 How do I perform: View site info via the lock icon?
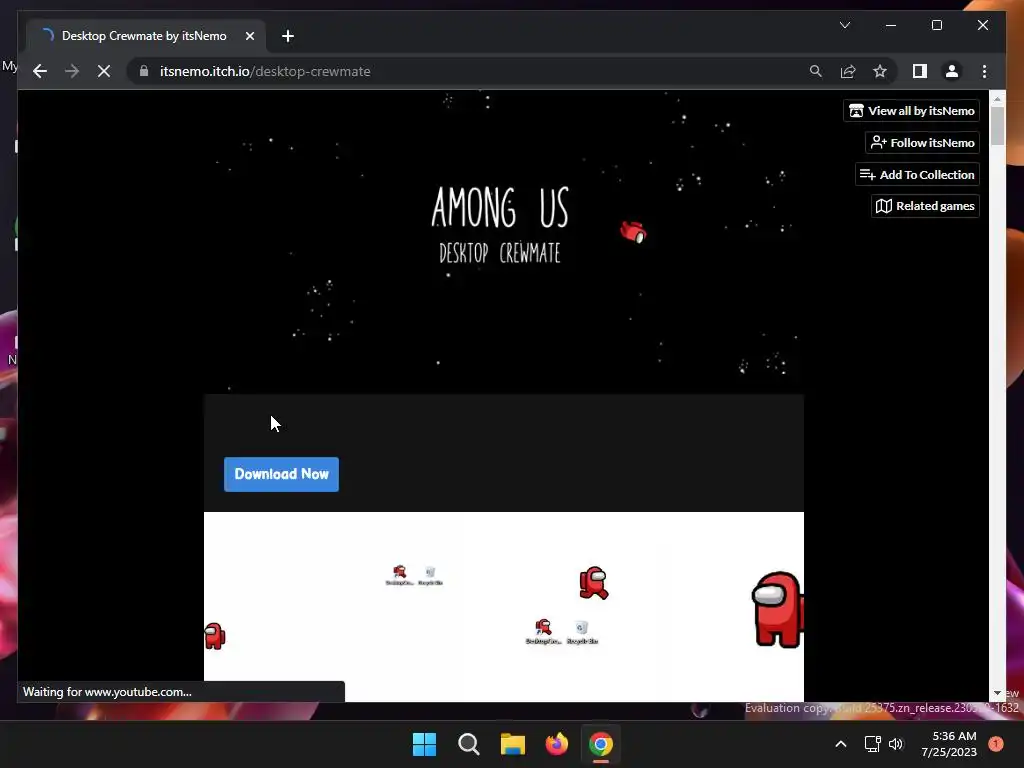tap(144, 71)
